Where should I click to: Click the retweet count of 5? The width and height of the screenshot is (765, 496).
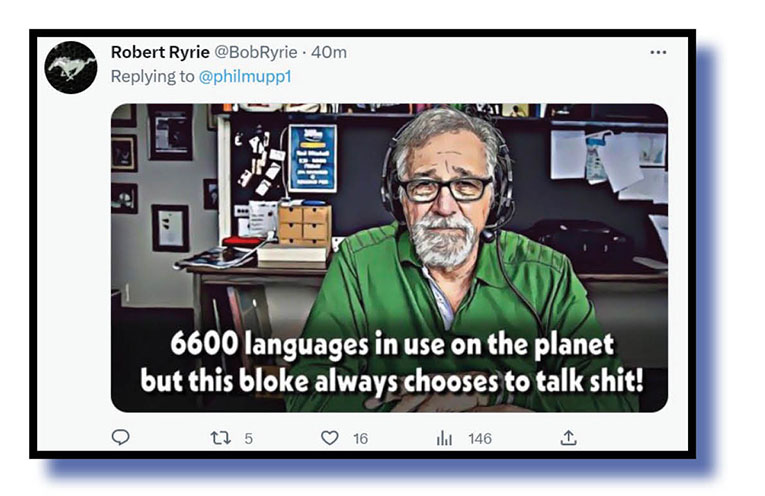point(248,439)
